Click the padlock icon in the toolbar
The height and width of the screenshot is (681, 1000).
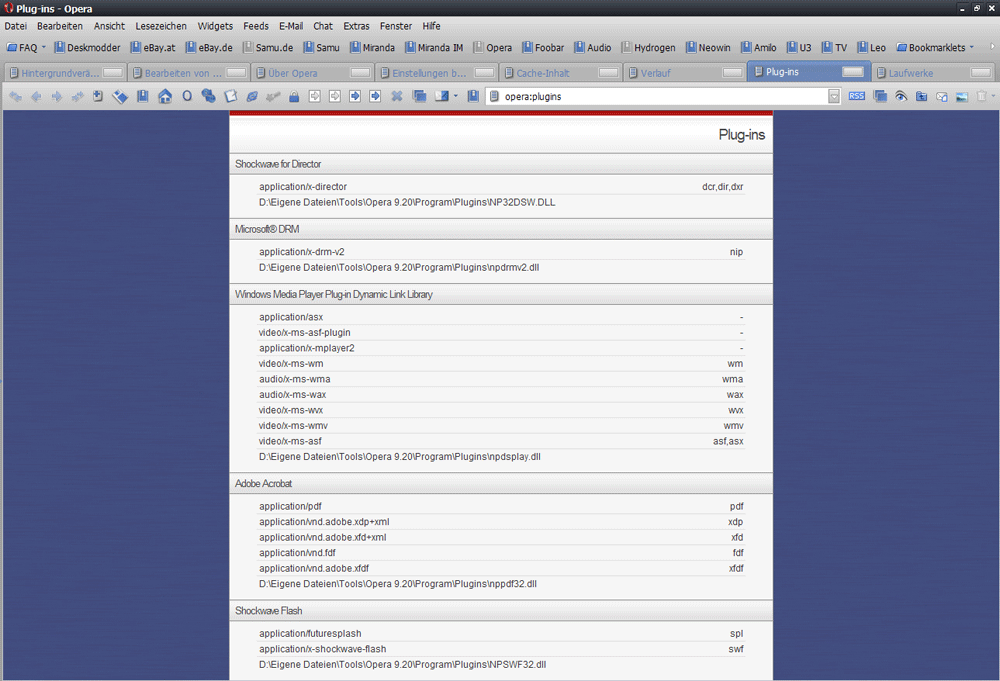(293, 96)
